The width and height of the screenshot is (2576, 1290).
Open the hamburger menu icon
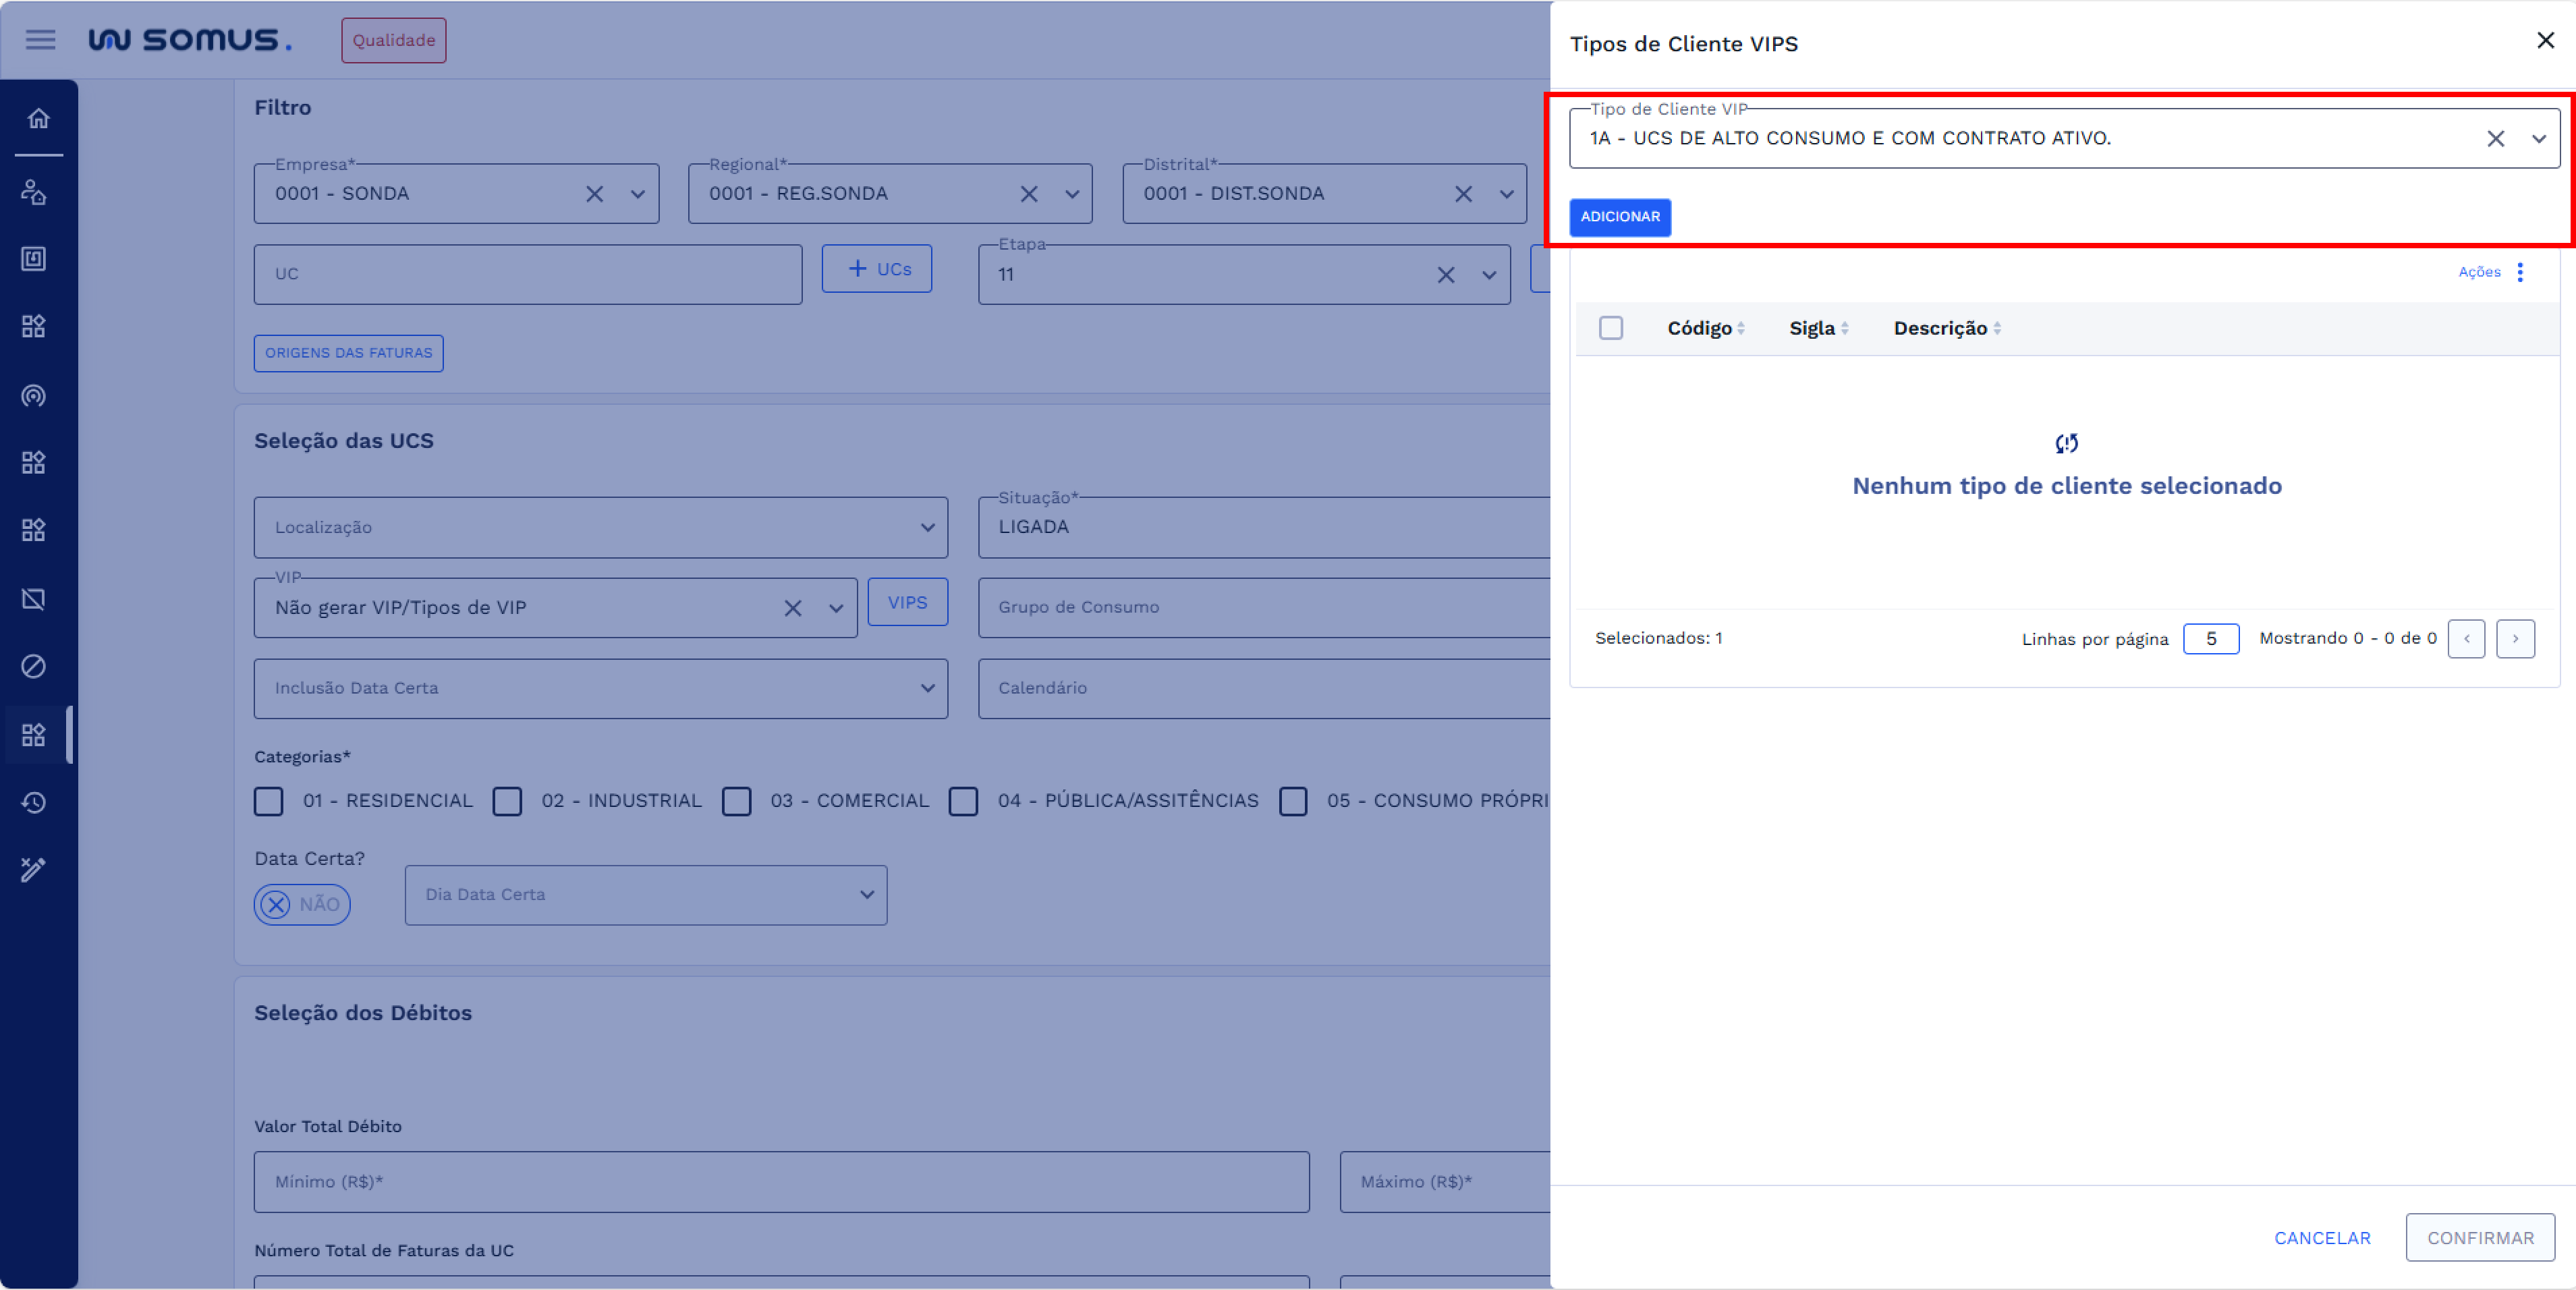click(x=40, y=40)
